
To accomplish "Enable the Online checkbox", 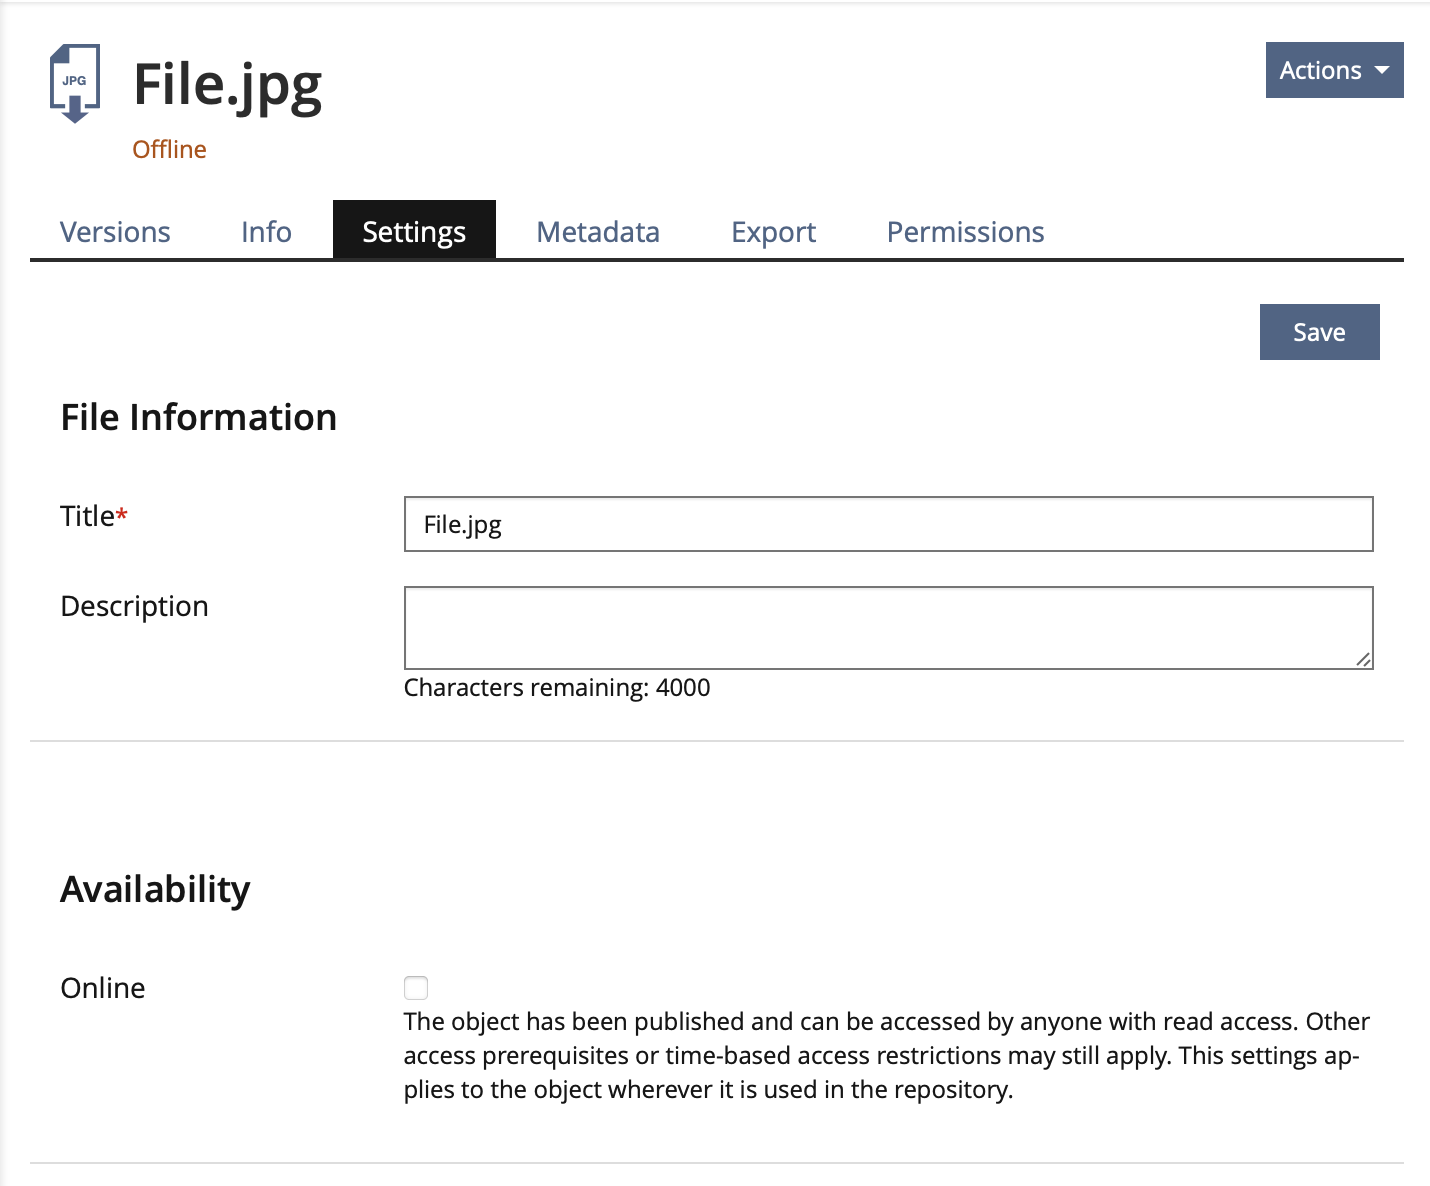I will (416, 988).
